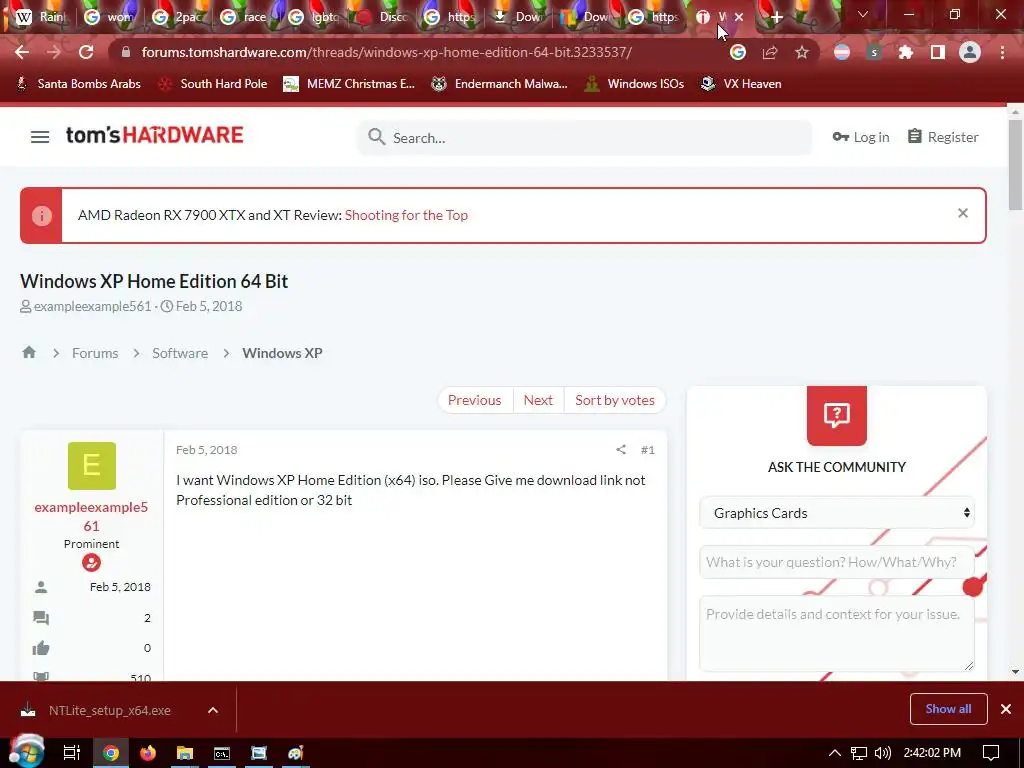
Task: Close the current Tom's Hardware tab
Action: (x=739, y=17)
